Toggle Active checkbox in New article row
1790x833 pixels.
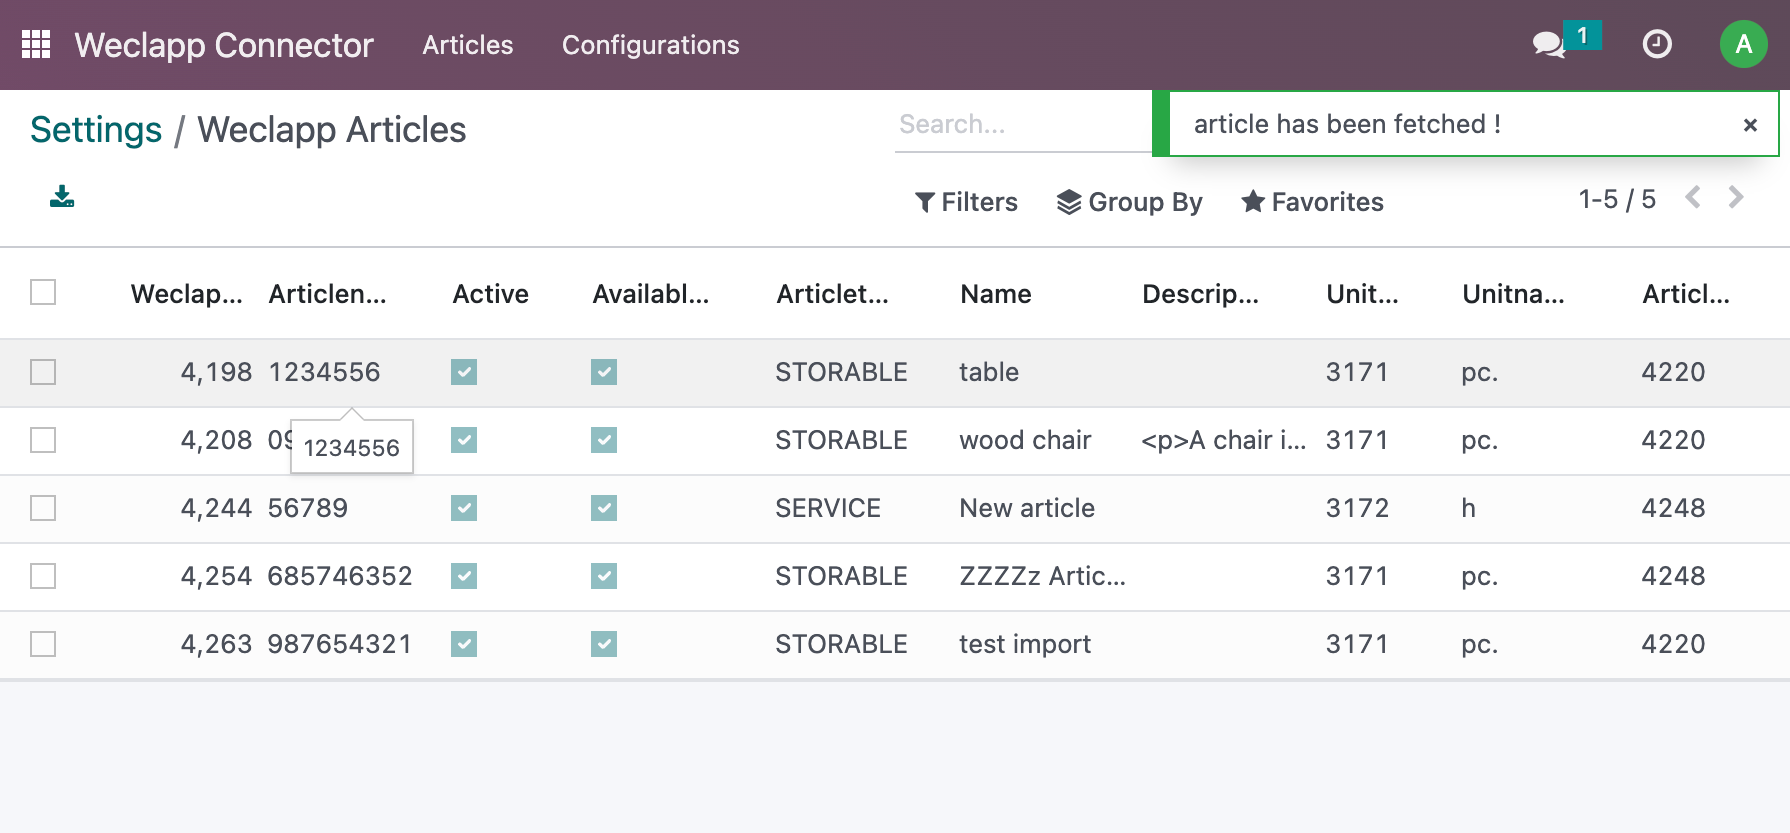point(464,508)
